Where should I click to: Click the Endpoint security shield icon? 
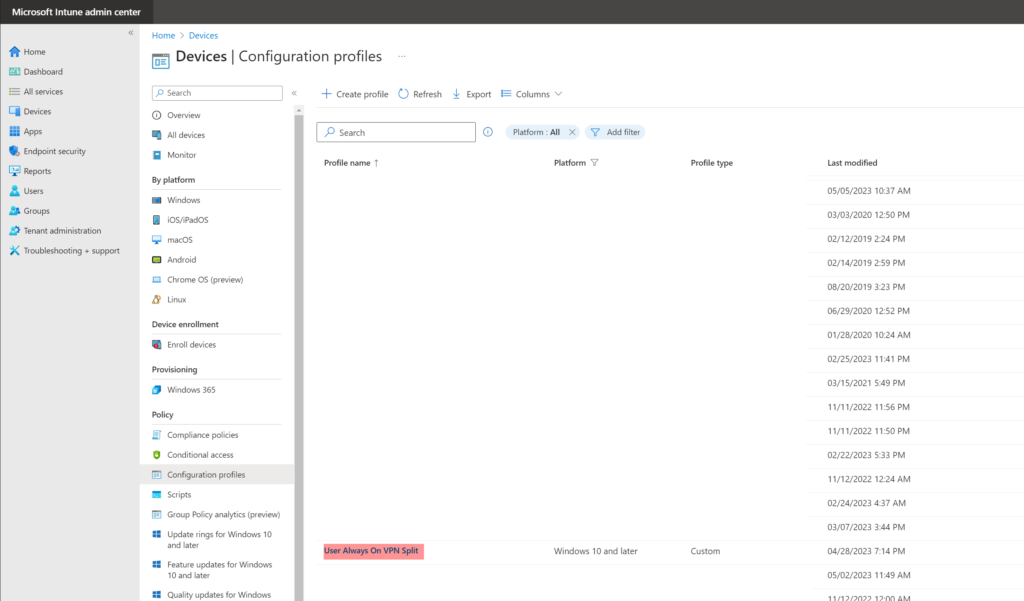[14, 151]
